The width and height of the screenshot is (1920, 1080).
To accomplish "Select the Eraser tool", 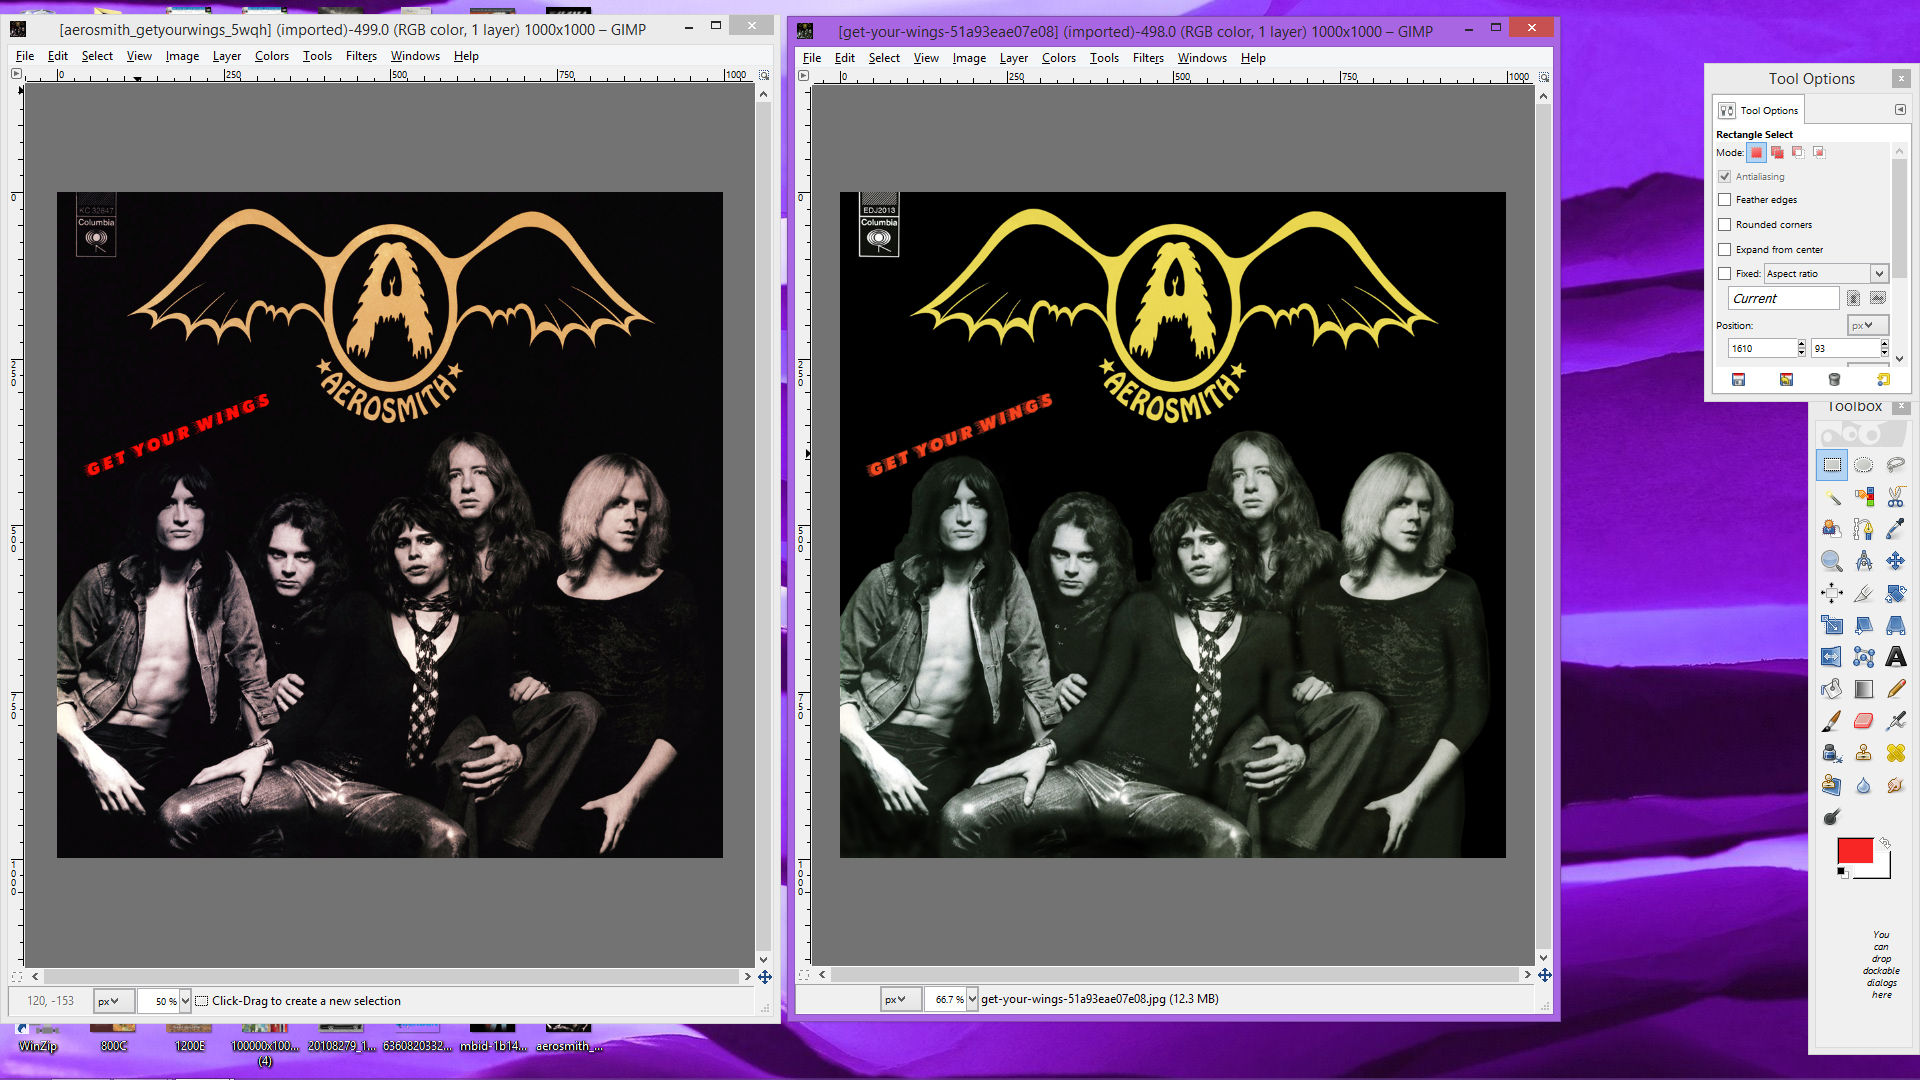I will tap(1863, 721).
